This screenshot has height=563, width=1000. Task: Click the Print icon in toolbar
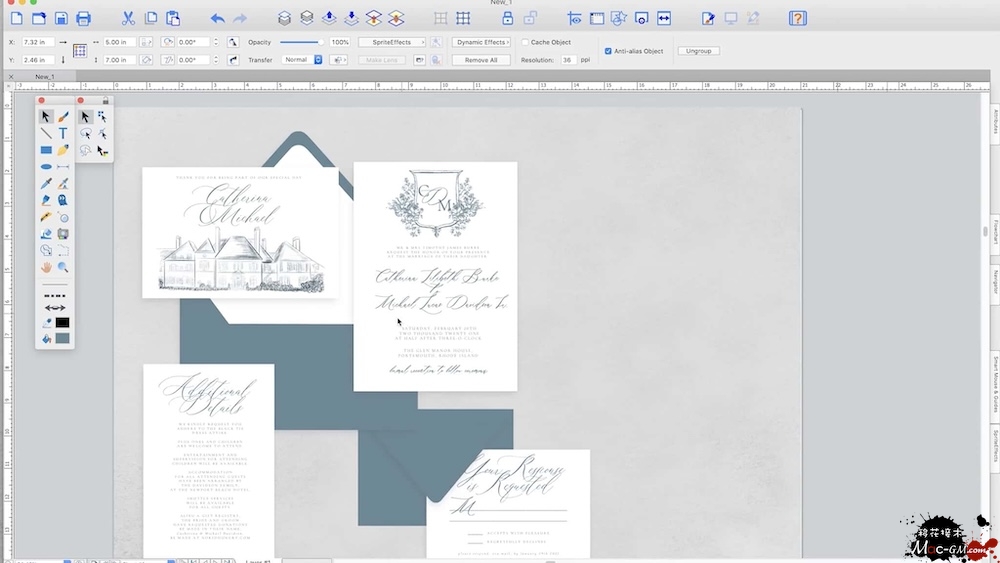coord(83,18)
